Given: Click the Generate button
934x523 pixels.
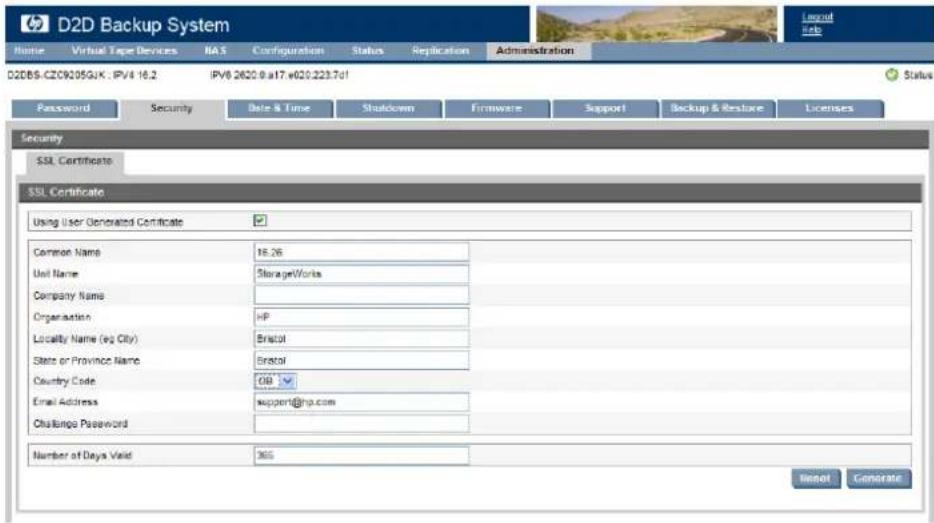Looking at the screenshot, I should tap(879, 478).
